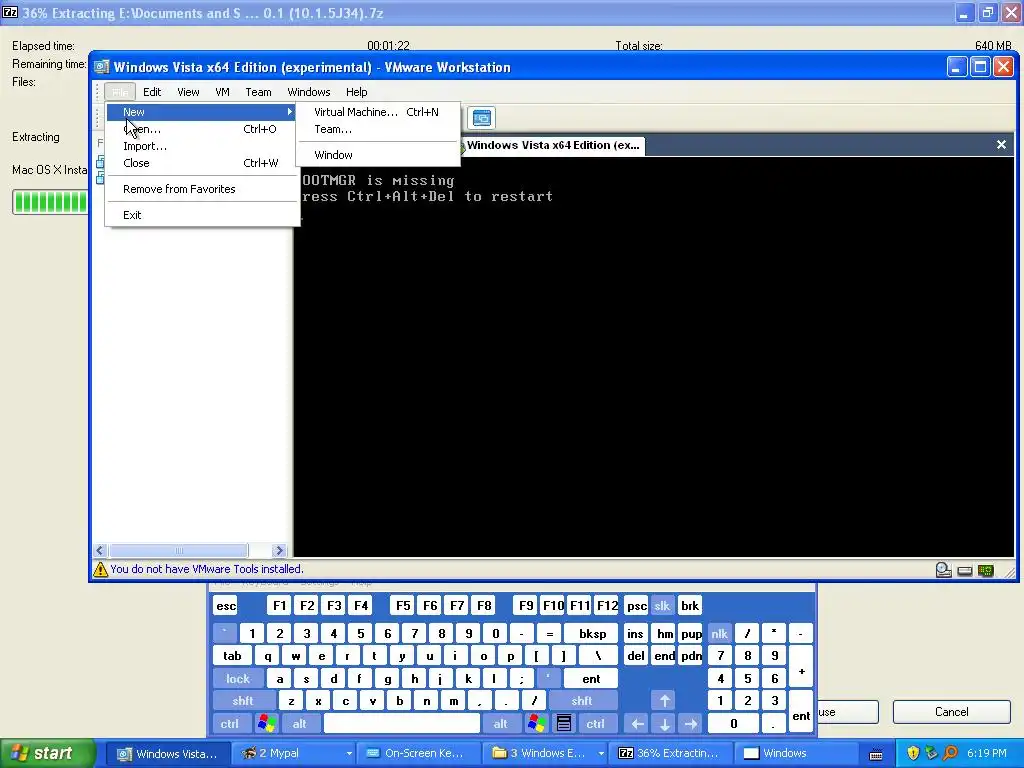Click the 7-Zip icon in the extracting window title
Screen dimensions: 1024x768
pyautogui.click(x=10, y=12)
